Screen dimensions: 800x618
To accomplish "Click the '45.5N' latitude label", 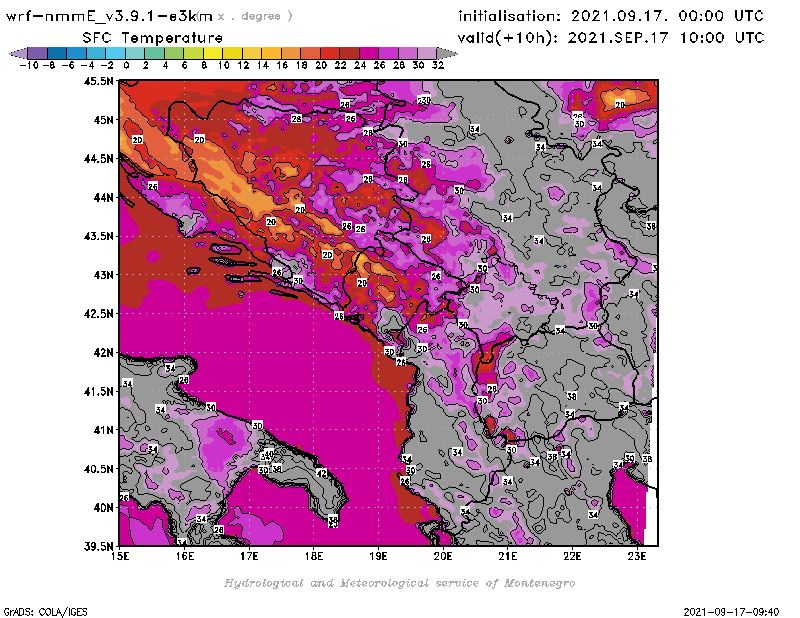I will [98, 81].
